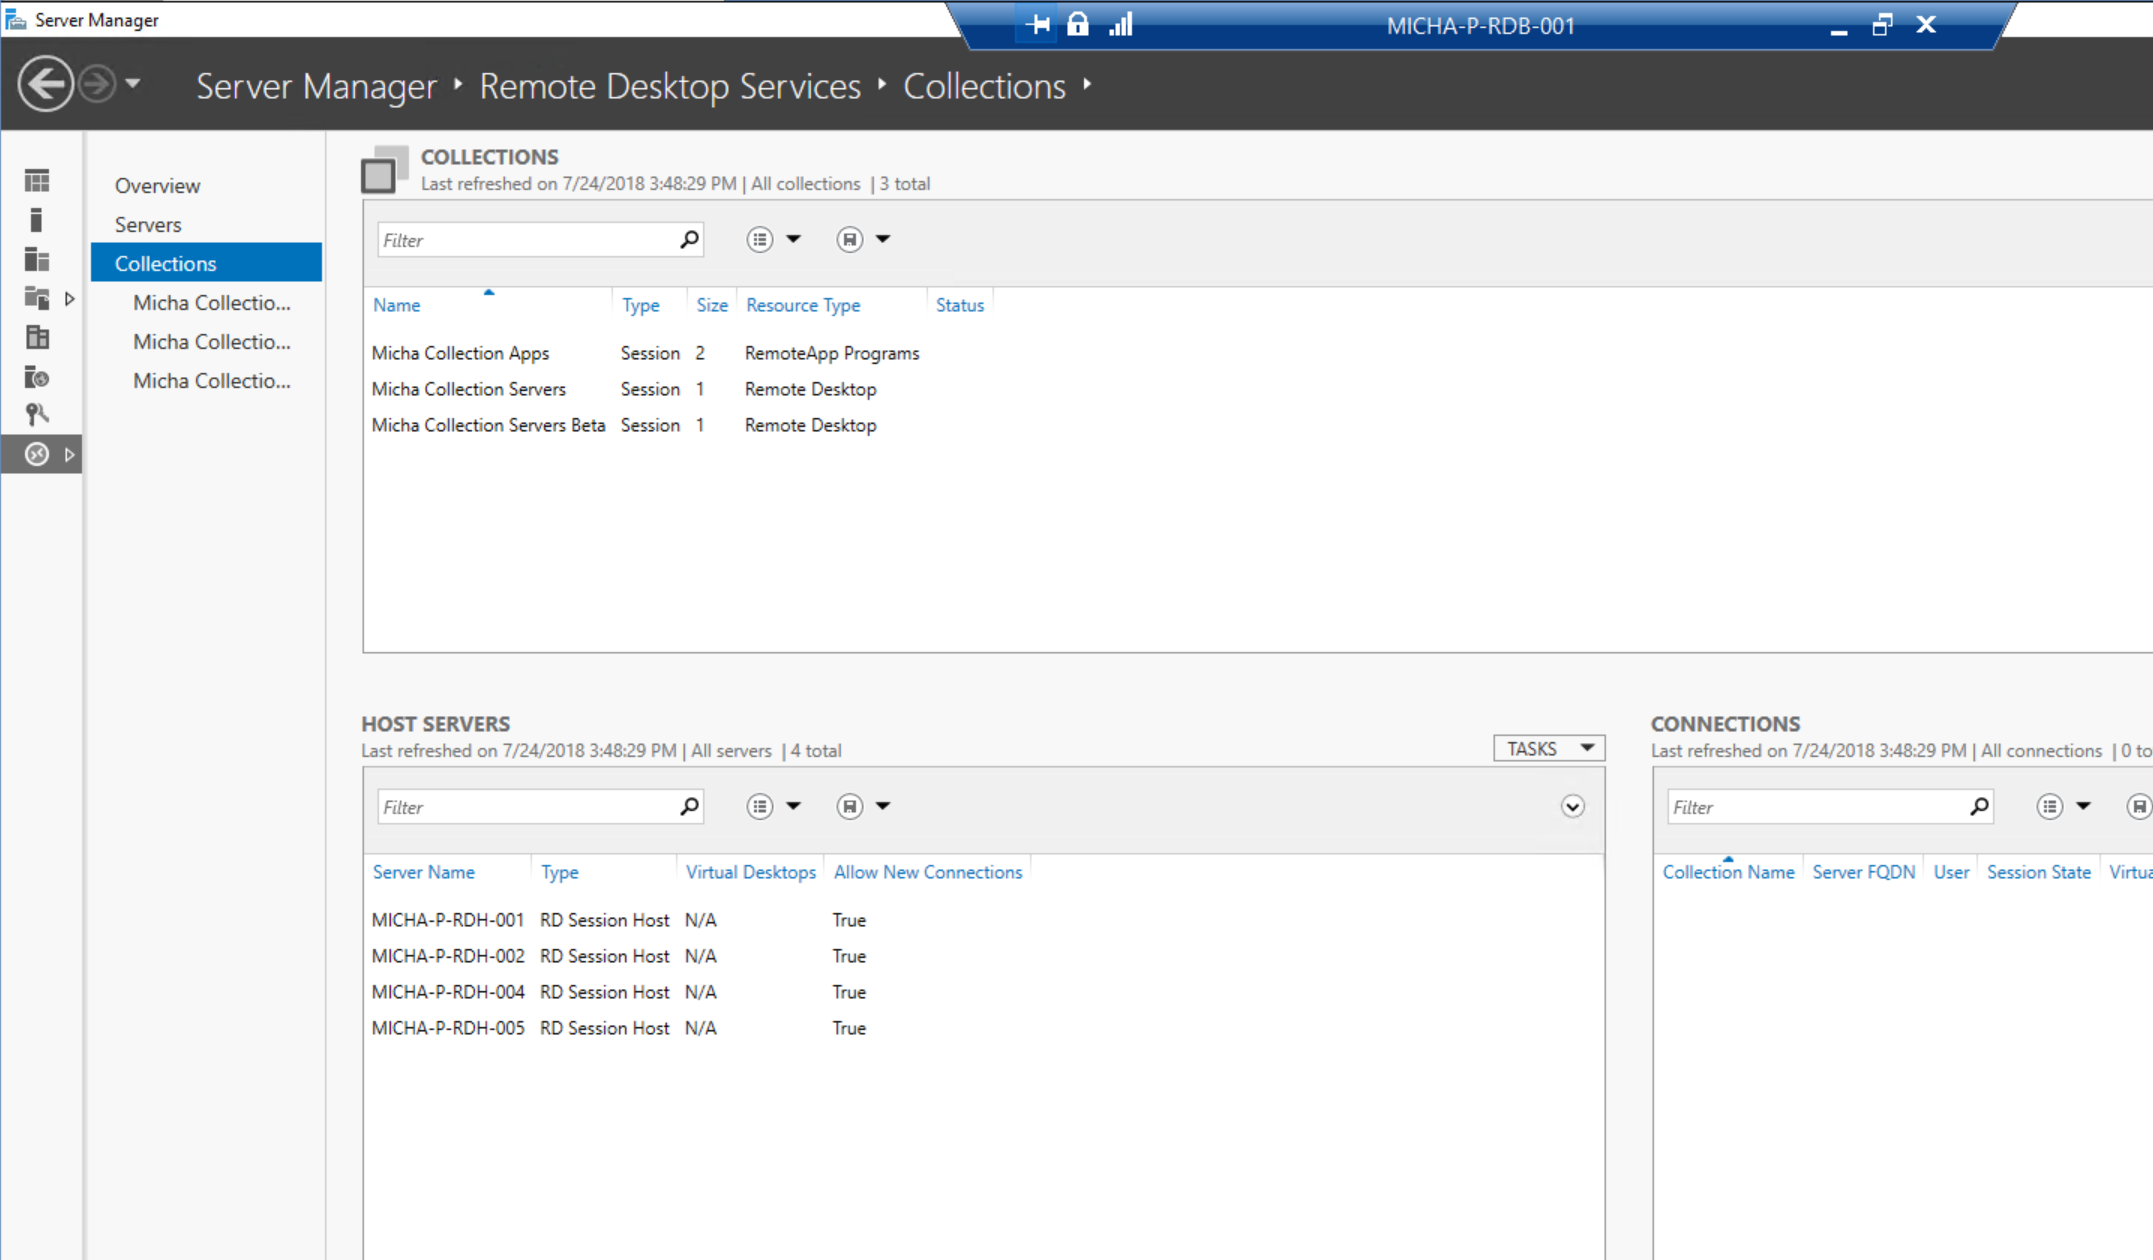Select Micha Collection Servers row
The image size is (2153, 1260).
[x=625, y=389]
